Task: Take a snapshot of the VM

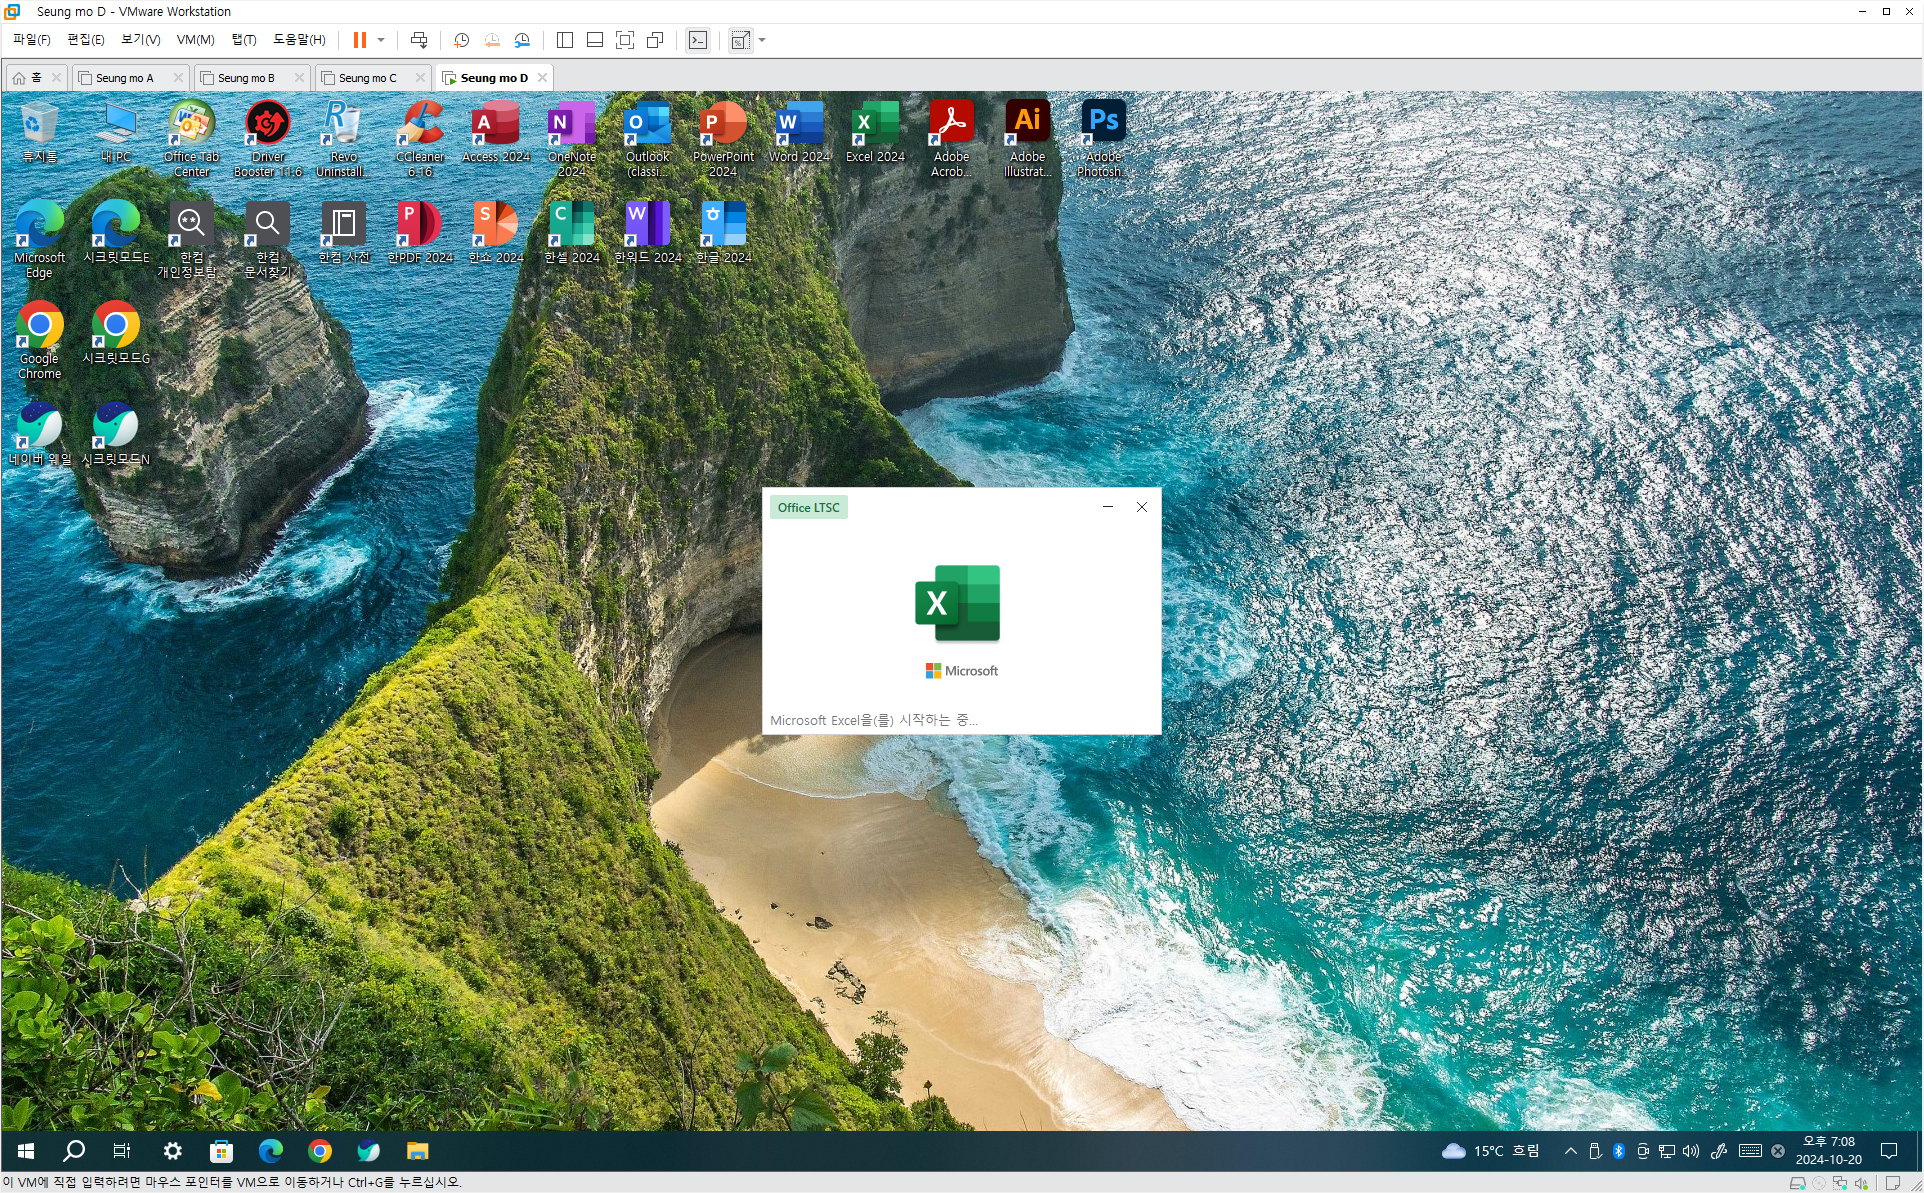Action: (461, 40)
